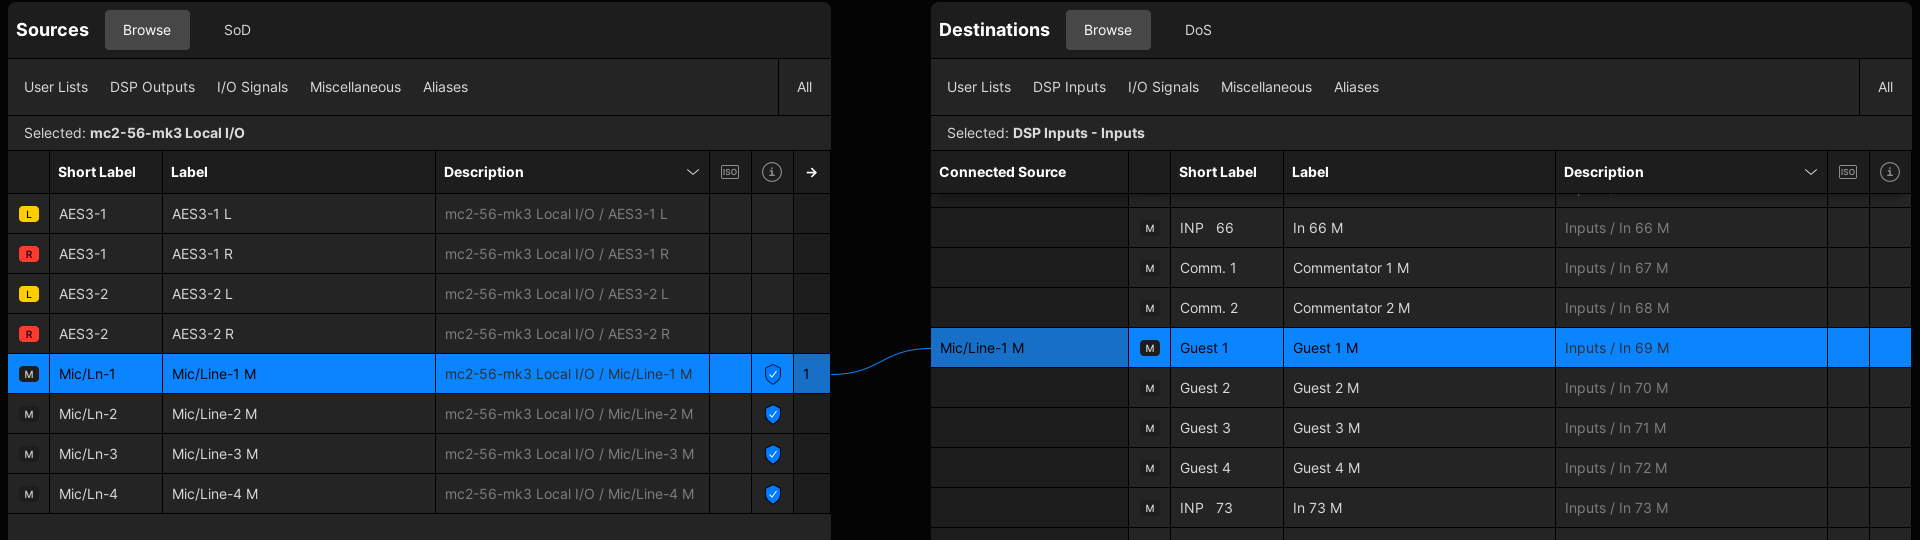The height and width of the screenshot is (540, 1920).
Task: Select DSP Outputs source category
Action: point(152,87)
